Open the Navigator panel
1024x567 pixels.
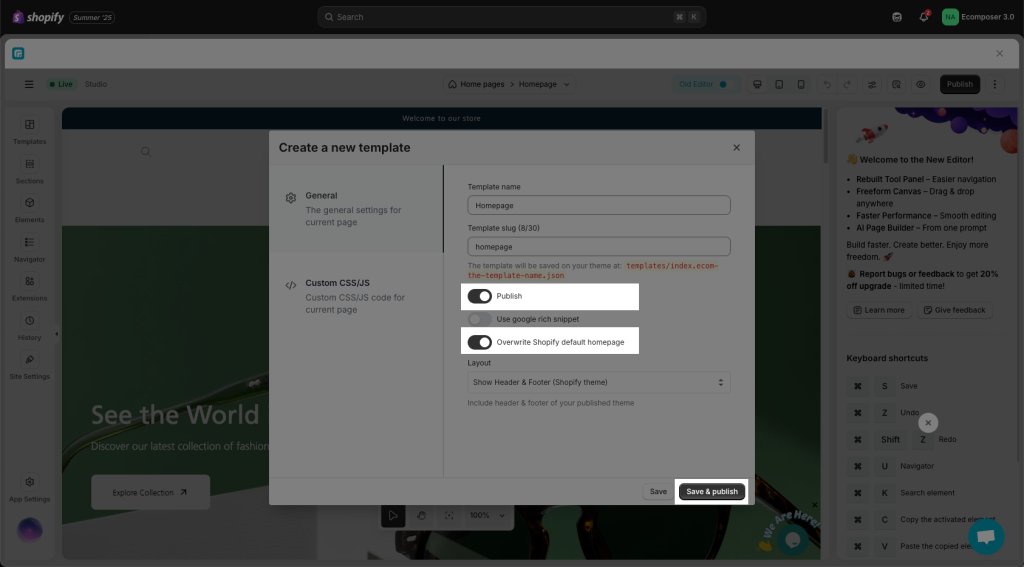coord(29,249)
